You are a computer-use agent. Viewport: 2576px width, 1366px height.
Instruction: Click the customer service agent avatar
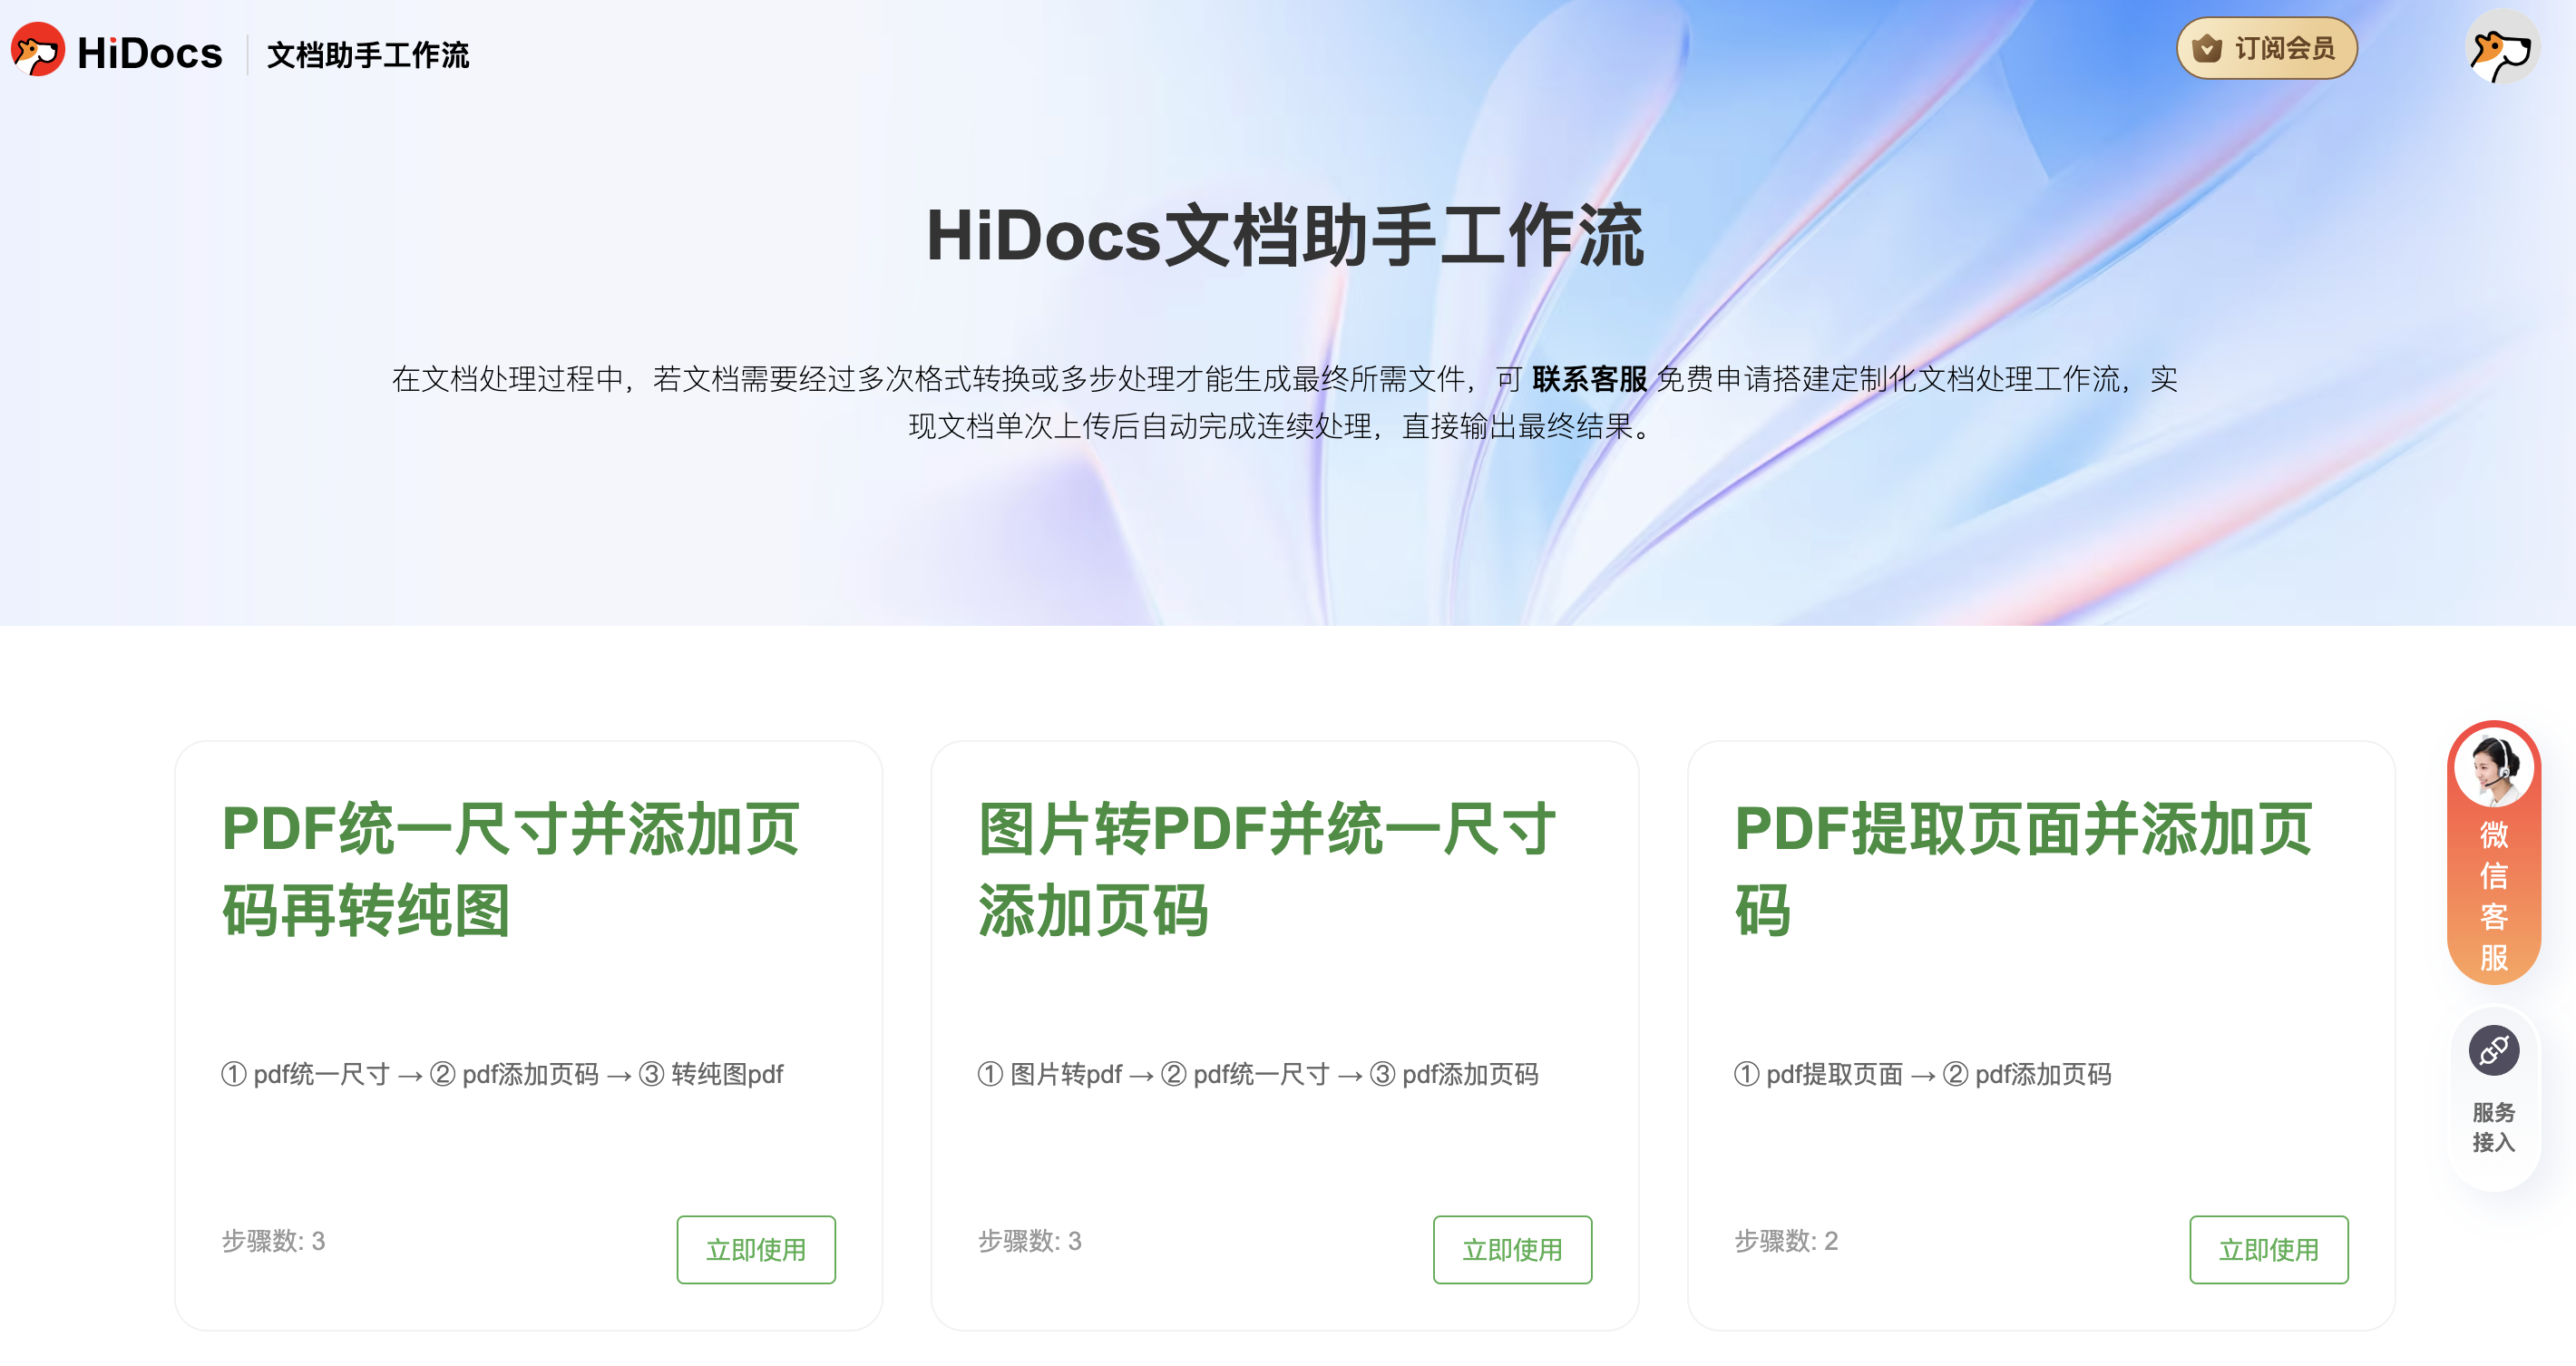(2493, 769)
